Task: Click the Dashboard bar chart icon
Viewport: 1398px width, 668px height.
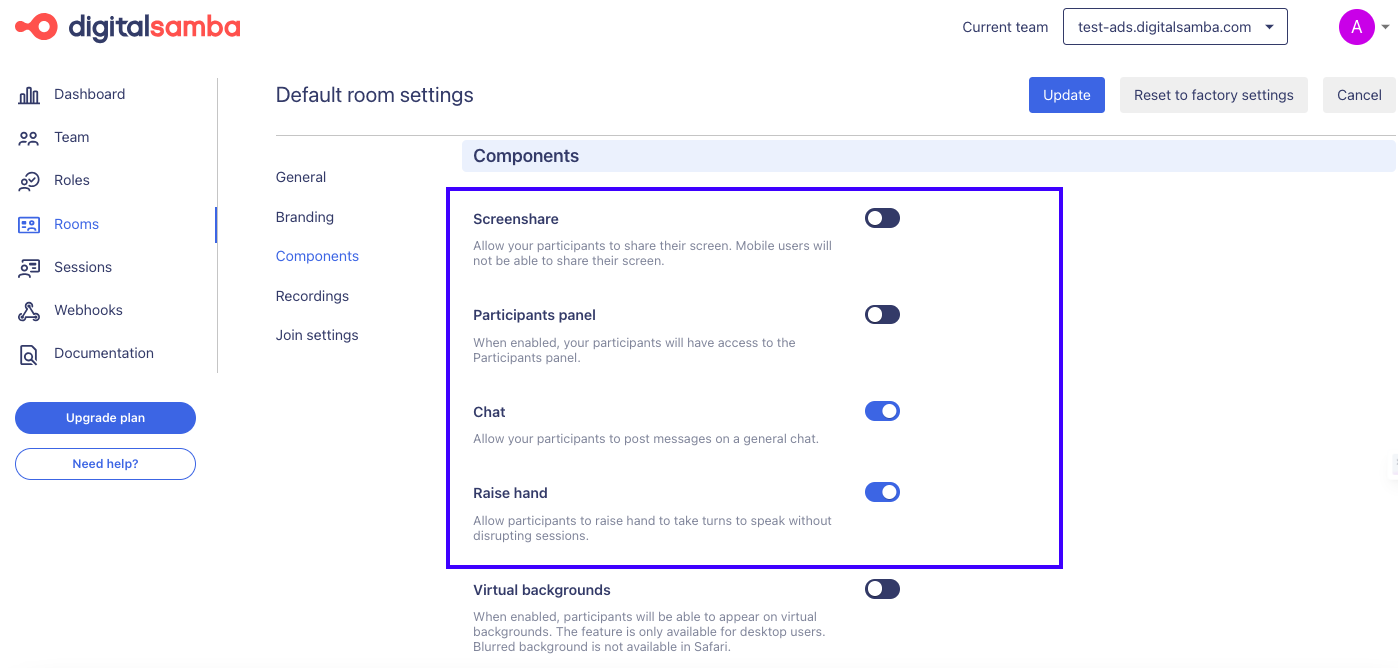Action: click(x=29, y=95)
